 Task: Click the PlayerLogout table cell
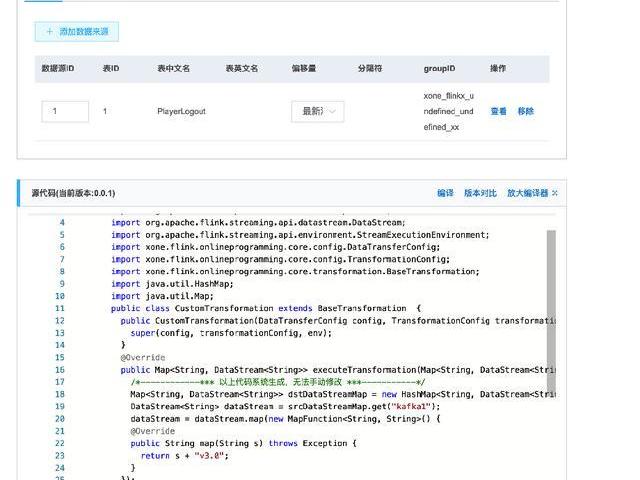(x=181, y=112)
